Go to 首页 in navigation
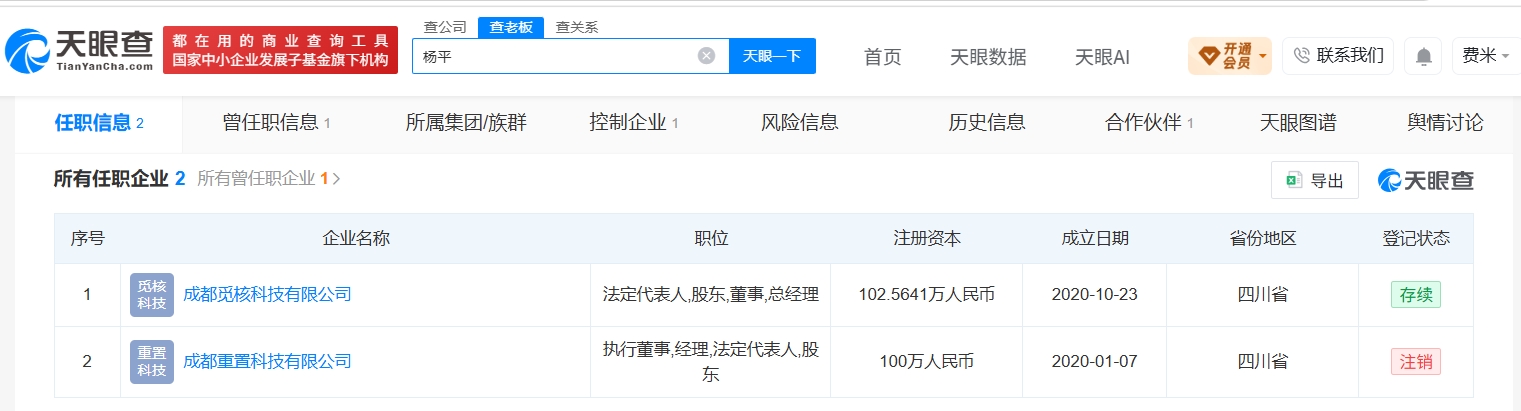The height and width of the screenshot is (411, 1521). (x=882, y=57)
